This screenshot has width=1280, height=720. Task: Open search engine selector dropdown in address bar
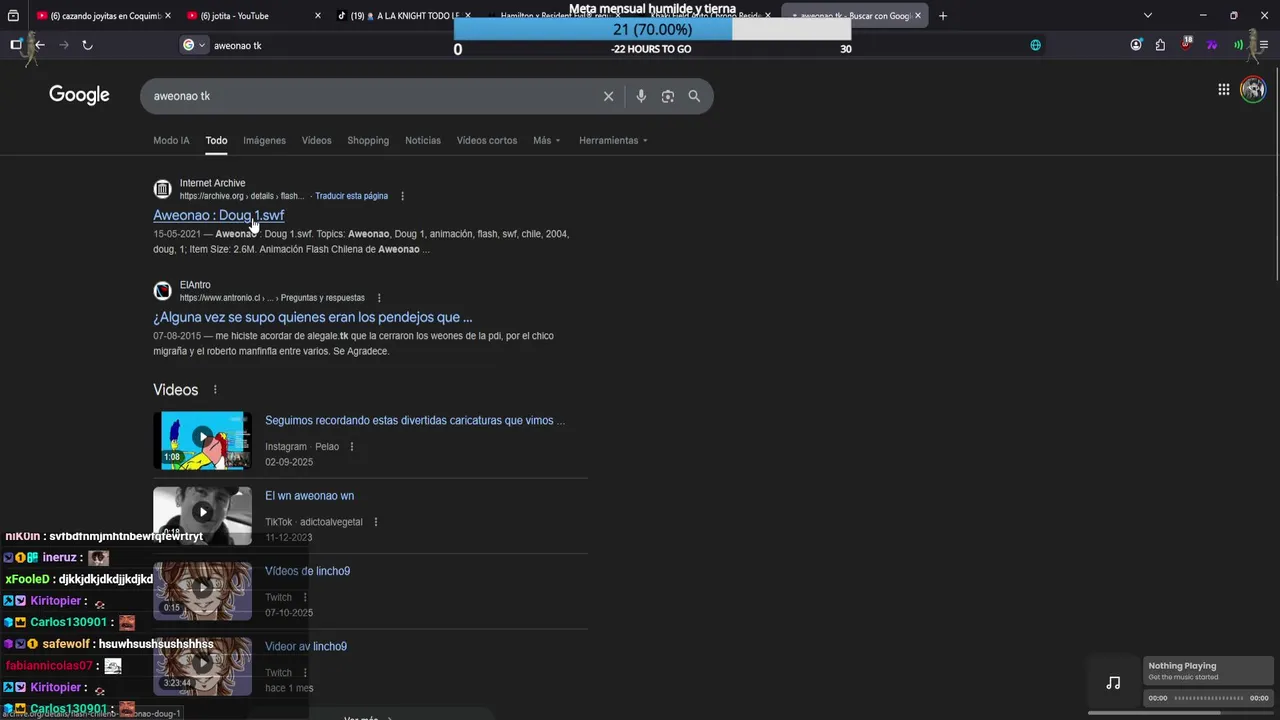[194, 45]
